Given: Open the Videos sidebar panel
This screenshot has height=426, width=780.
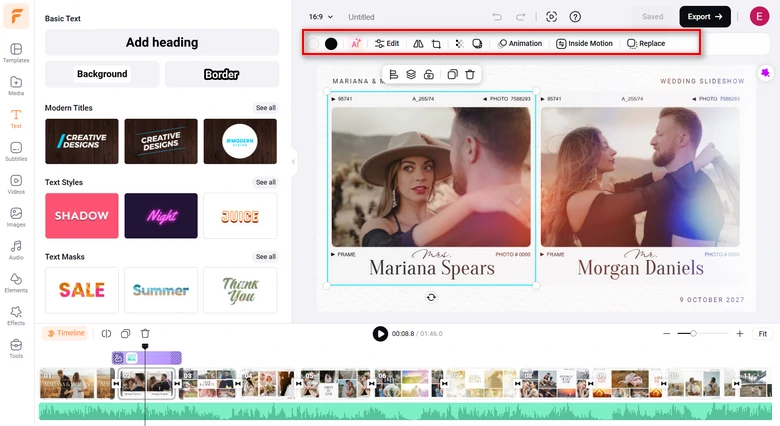Looking at the screenshot, I should point(16,184).
